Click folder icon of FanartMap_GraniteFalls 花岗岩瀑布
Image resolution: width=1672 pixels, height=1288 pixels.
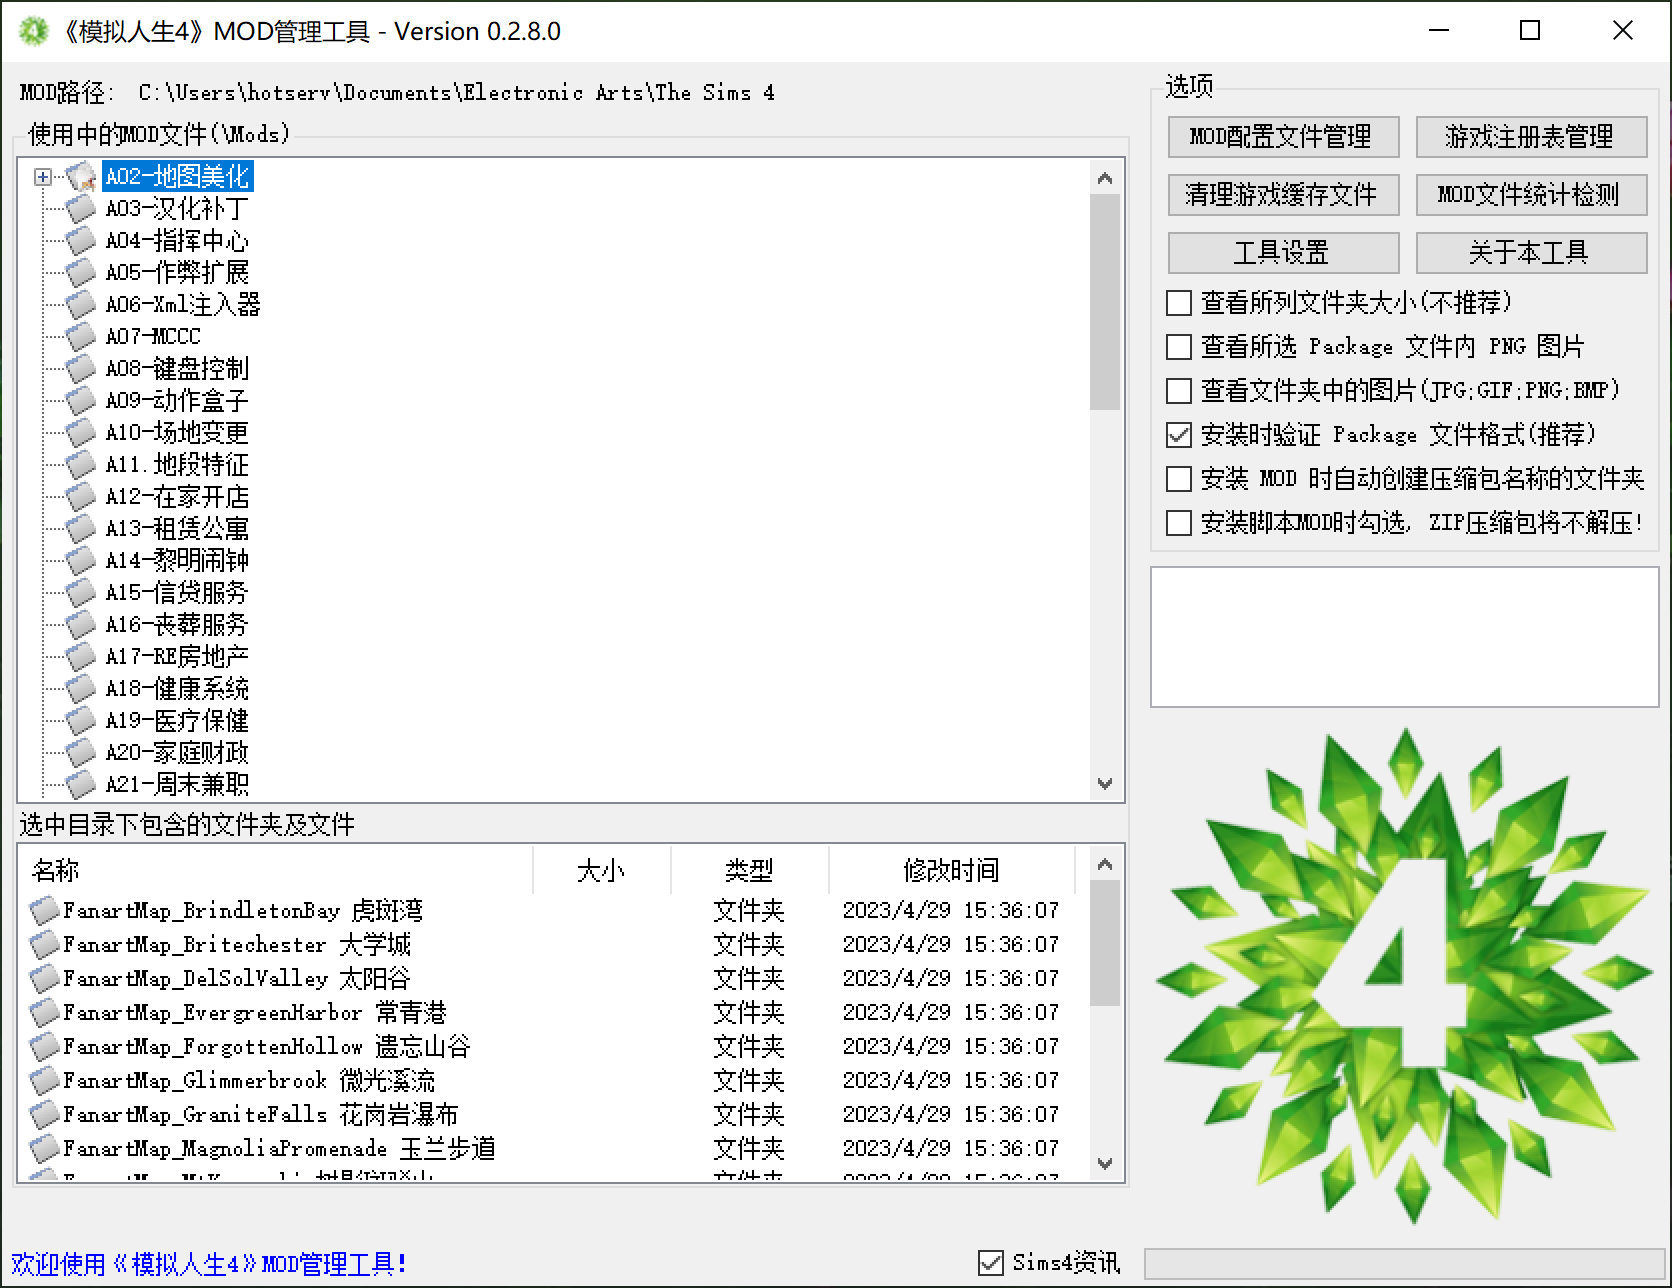(x=44, y=1115)
